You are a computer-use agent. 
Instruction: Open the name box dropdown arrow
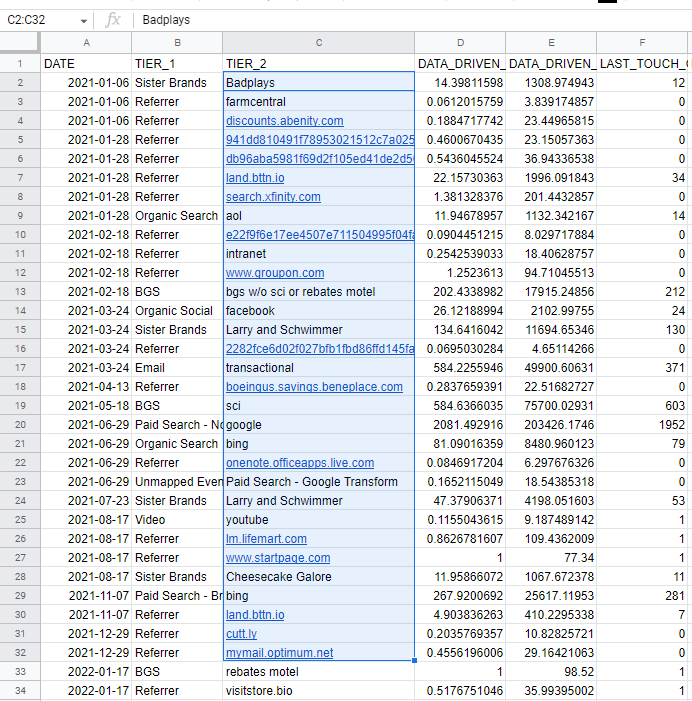(84, 21)
